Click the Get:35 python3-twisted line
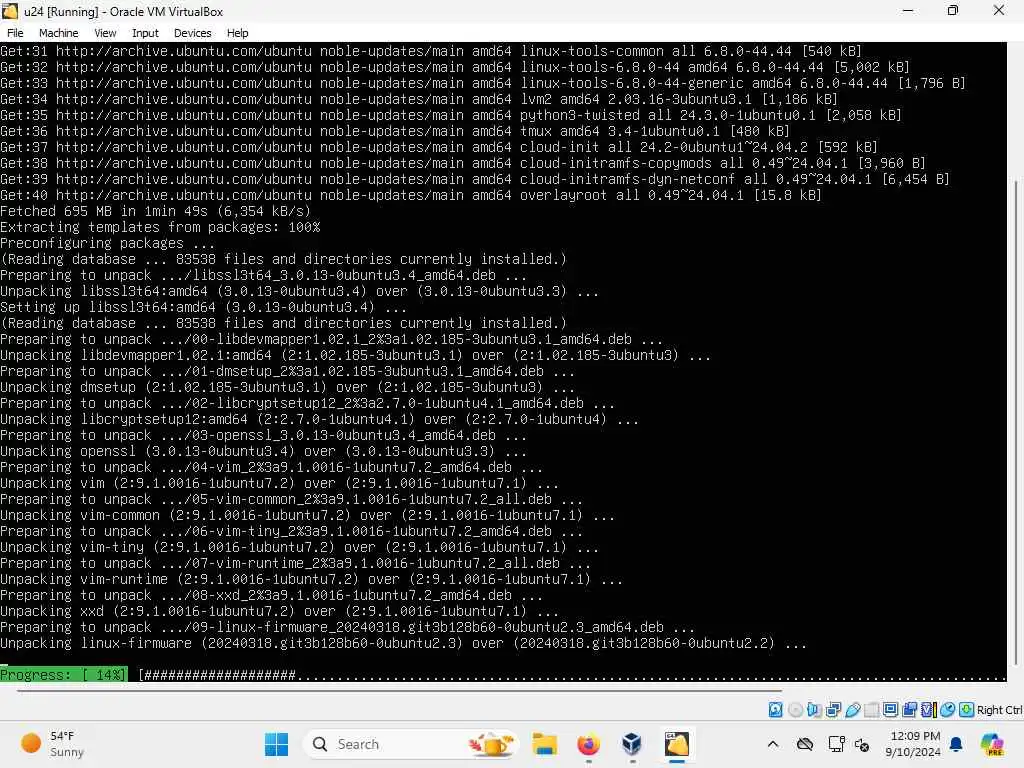The width and height of the screenshot is (1024, 768). click(x=451, y=115)
